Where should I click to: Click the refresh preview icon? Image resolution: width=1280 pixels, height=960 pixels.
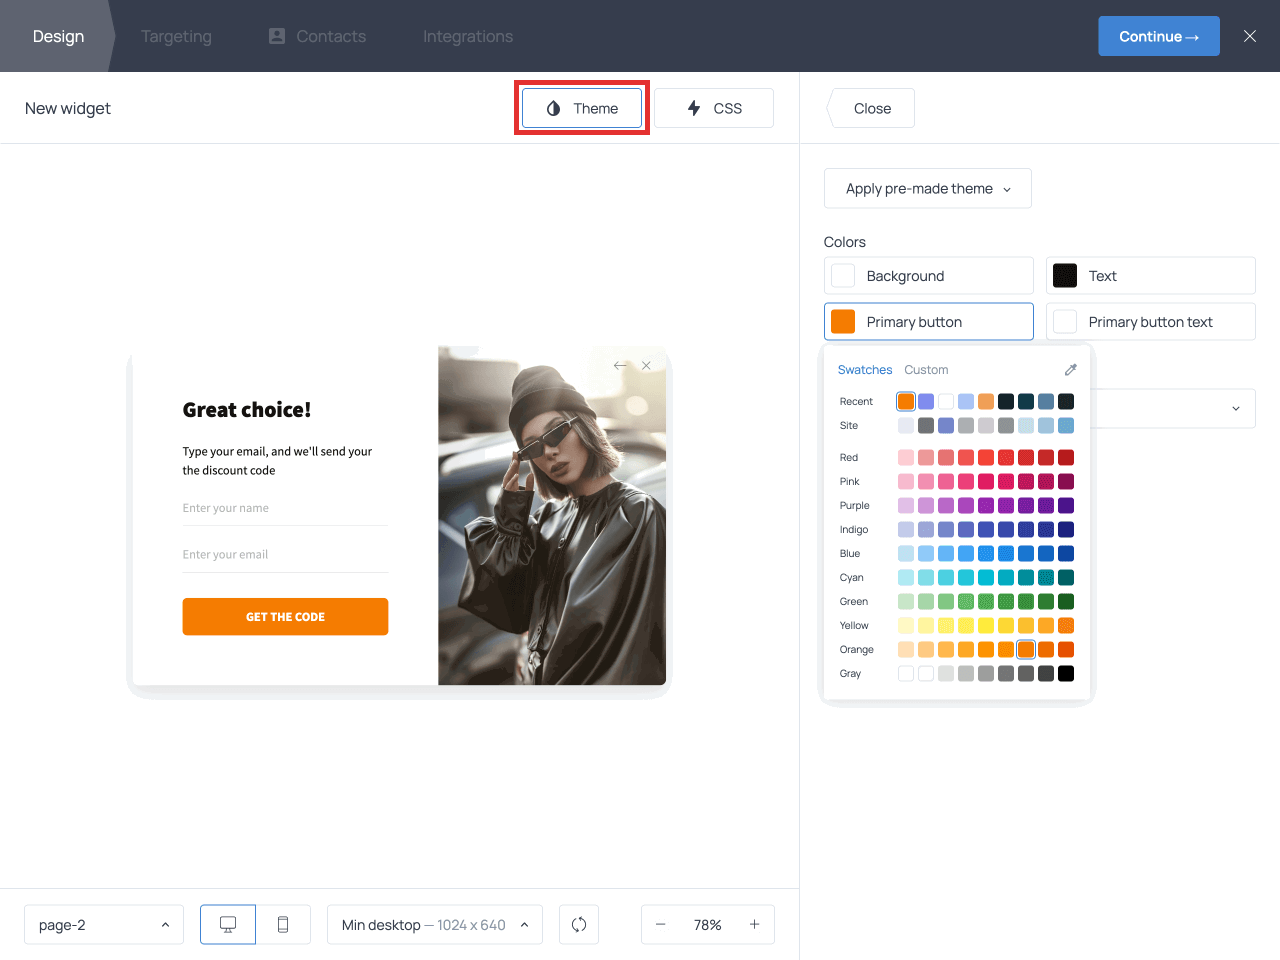pos(579,925)
